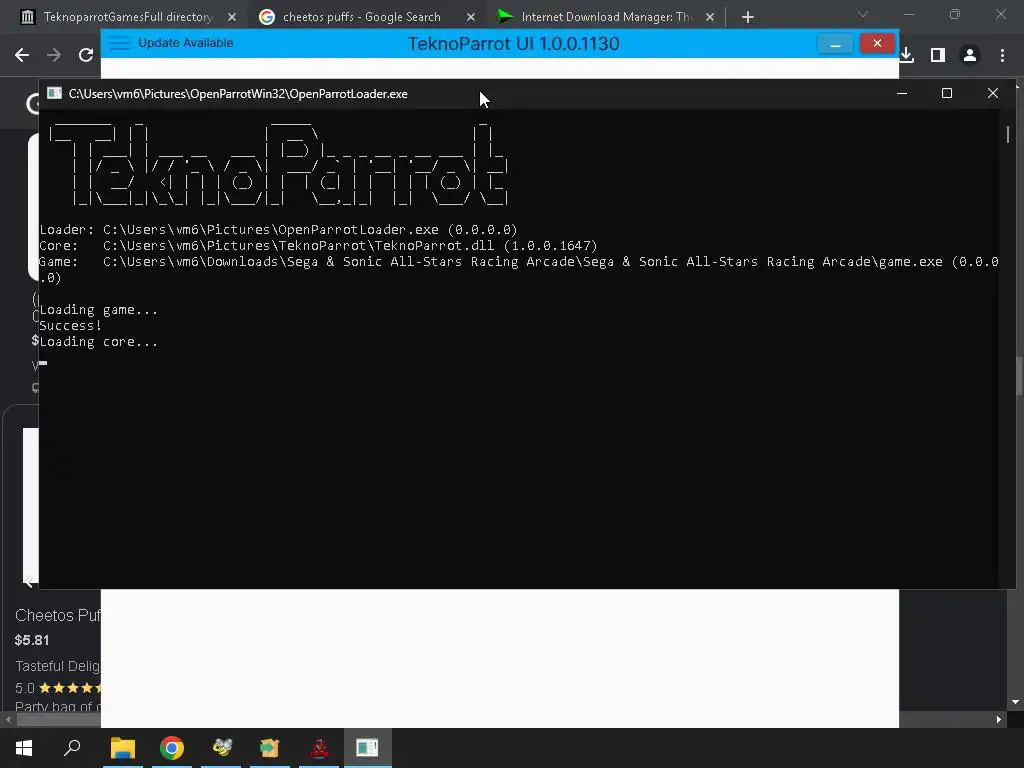Open Windows taskbar search
Screen dimensions: 1024x768
72,748
